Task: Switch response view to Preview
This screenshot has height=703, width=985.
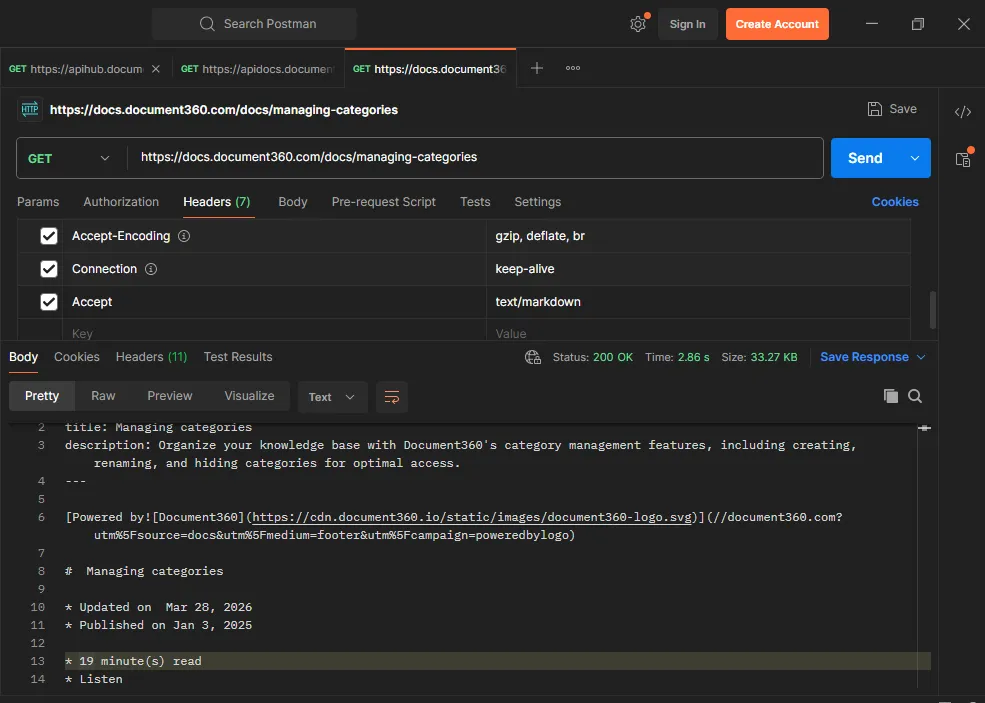Action: pos(170,396)
